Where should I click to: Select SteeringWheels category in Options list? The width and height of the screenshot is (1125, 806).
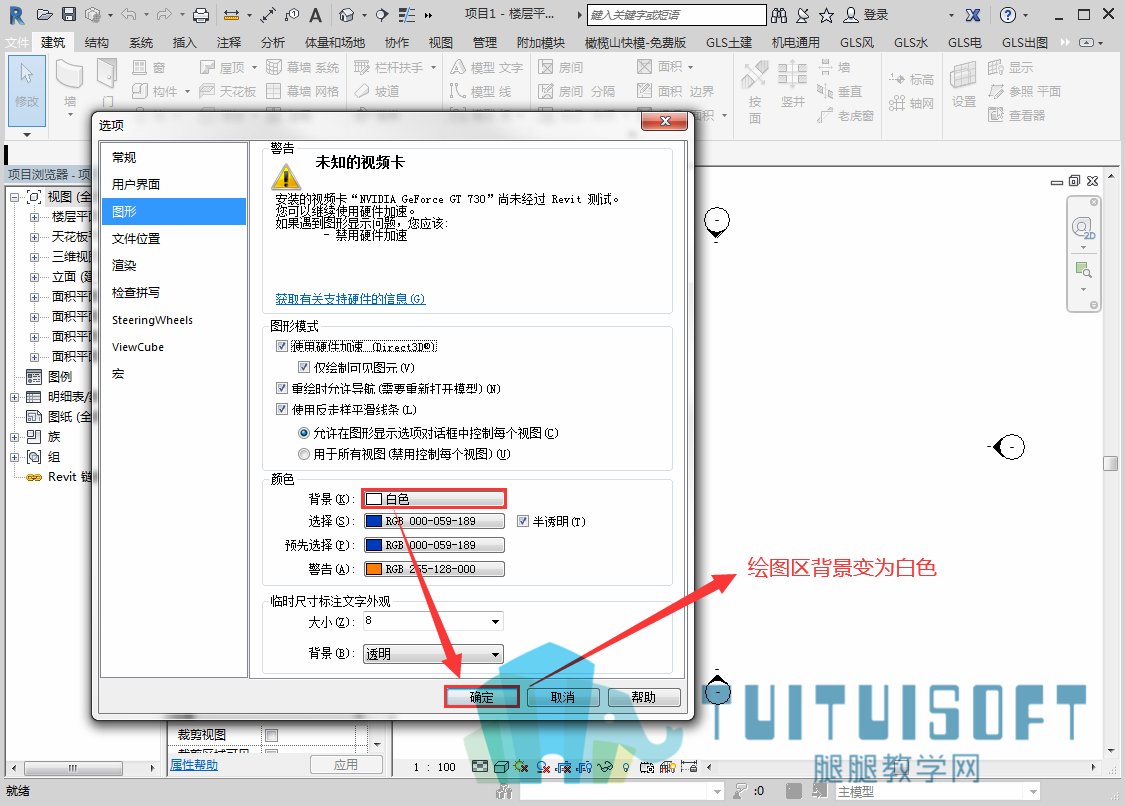pos(174,320)
